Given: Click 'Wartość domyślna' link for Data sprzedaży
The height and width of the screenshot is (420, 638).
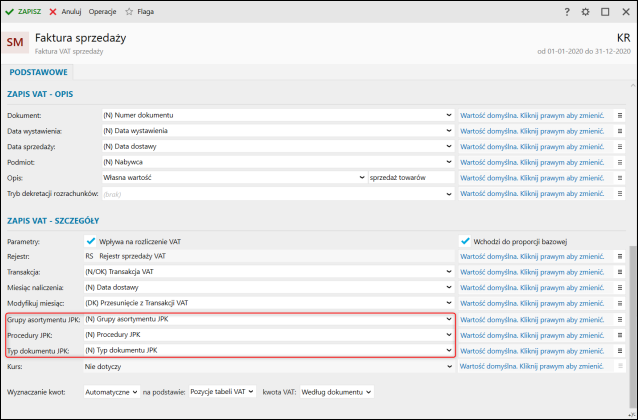Looking at the screenshot, I should (x=532, y=146).
